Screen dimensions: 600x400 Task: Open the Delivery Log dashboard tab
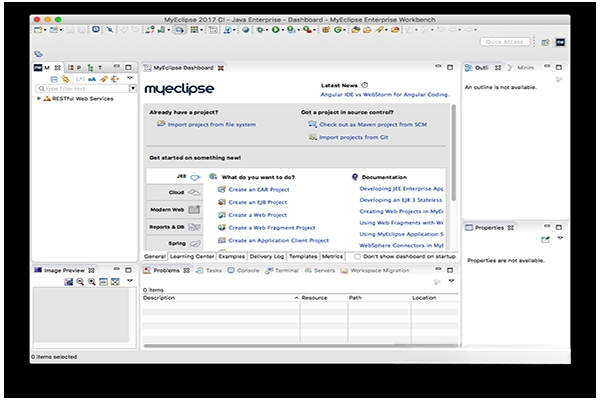[x=267, y=256]
